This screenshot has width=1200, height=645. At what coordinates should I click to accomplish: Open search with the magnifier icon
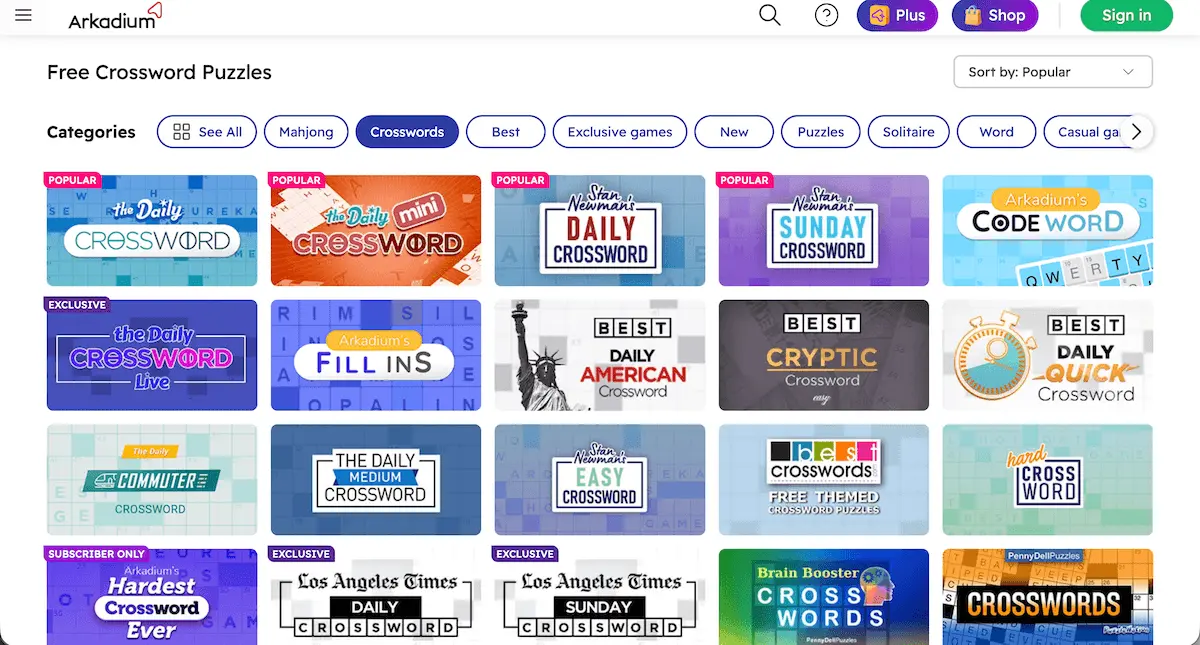(769, 15)
